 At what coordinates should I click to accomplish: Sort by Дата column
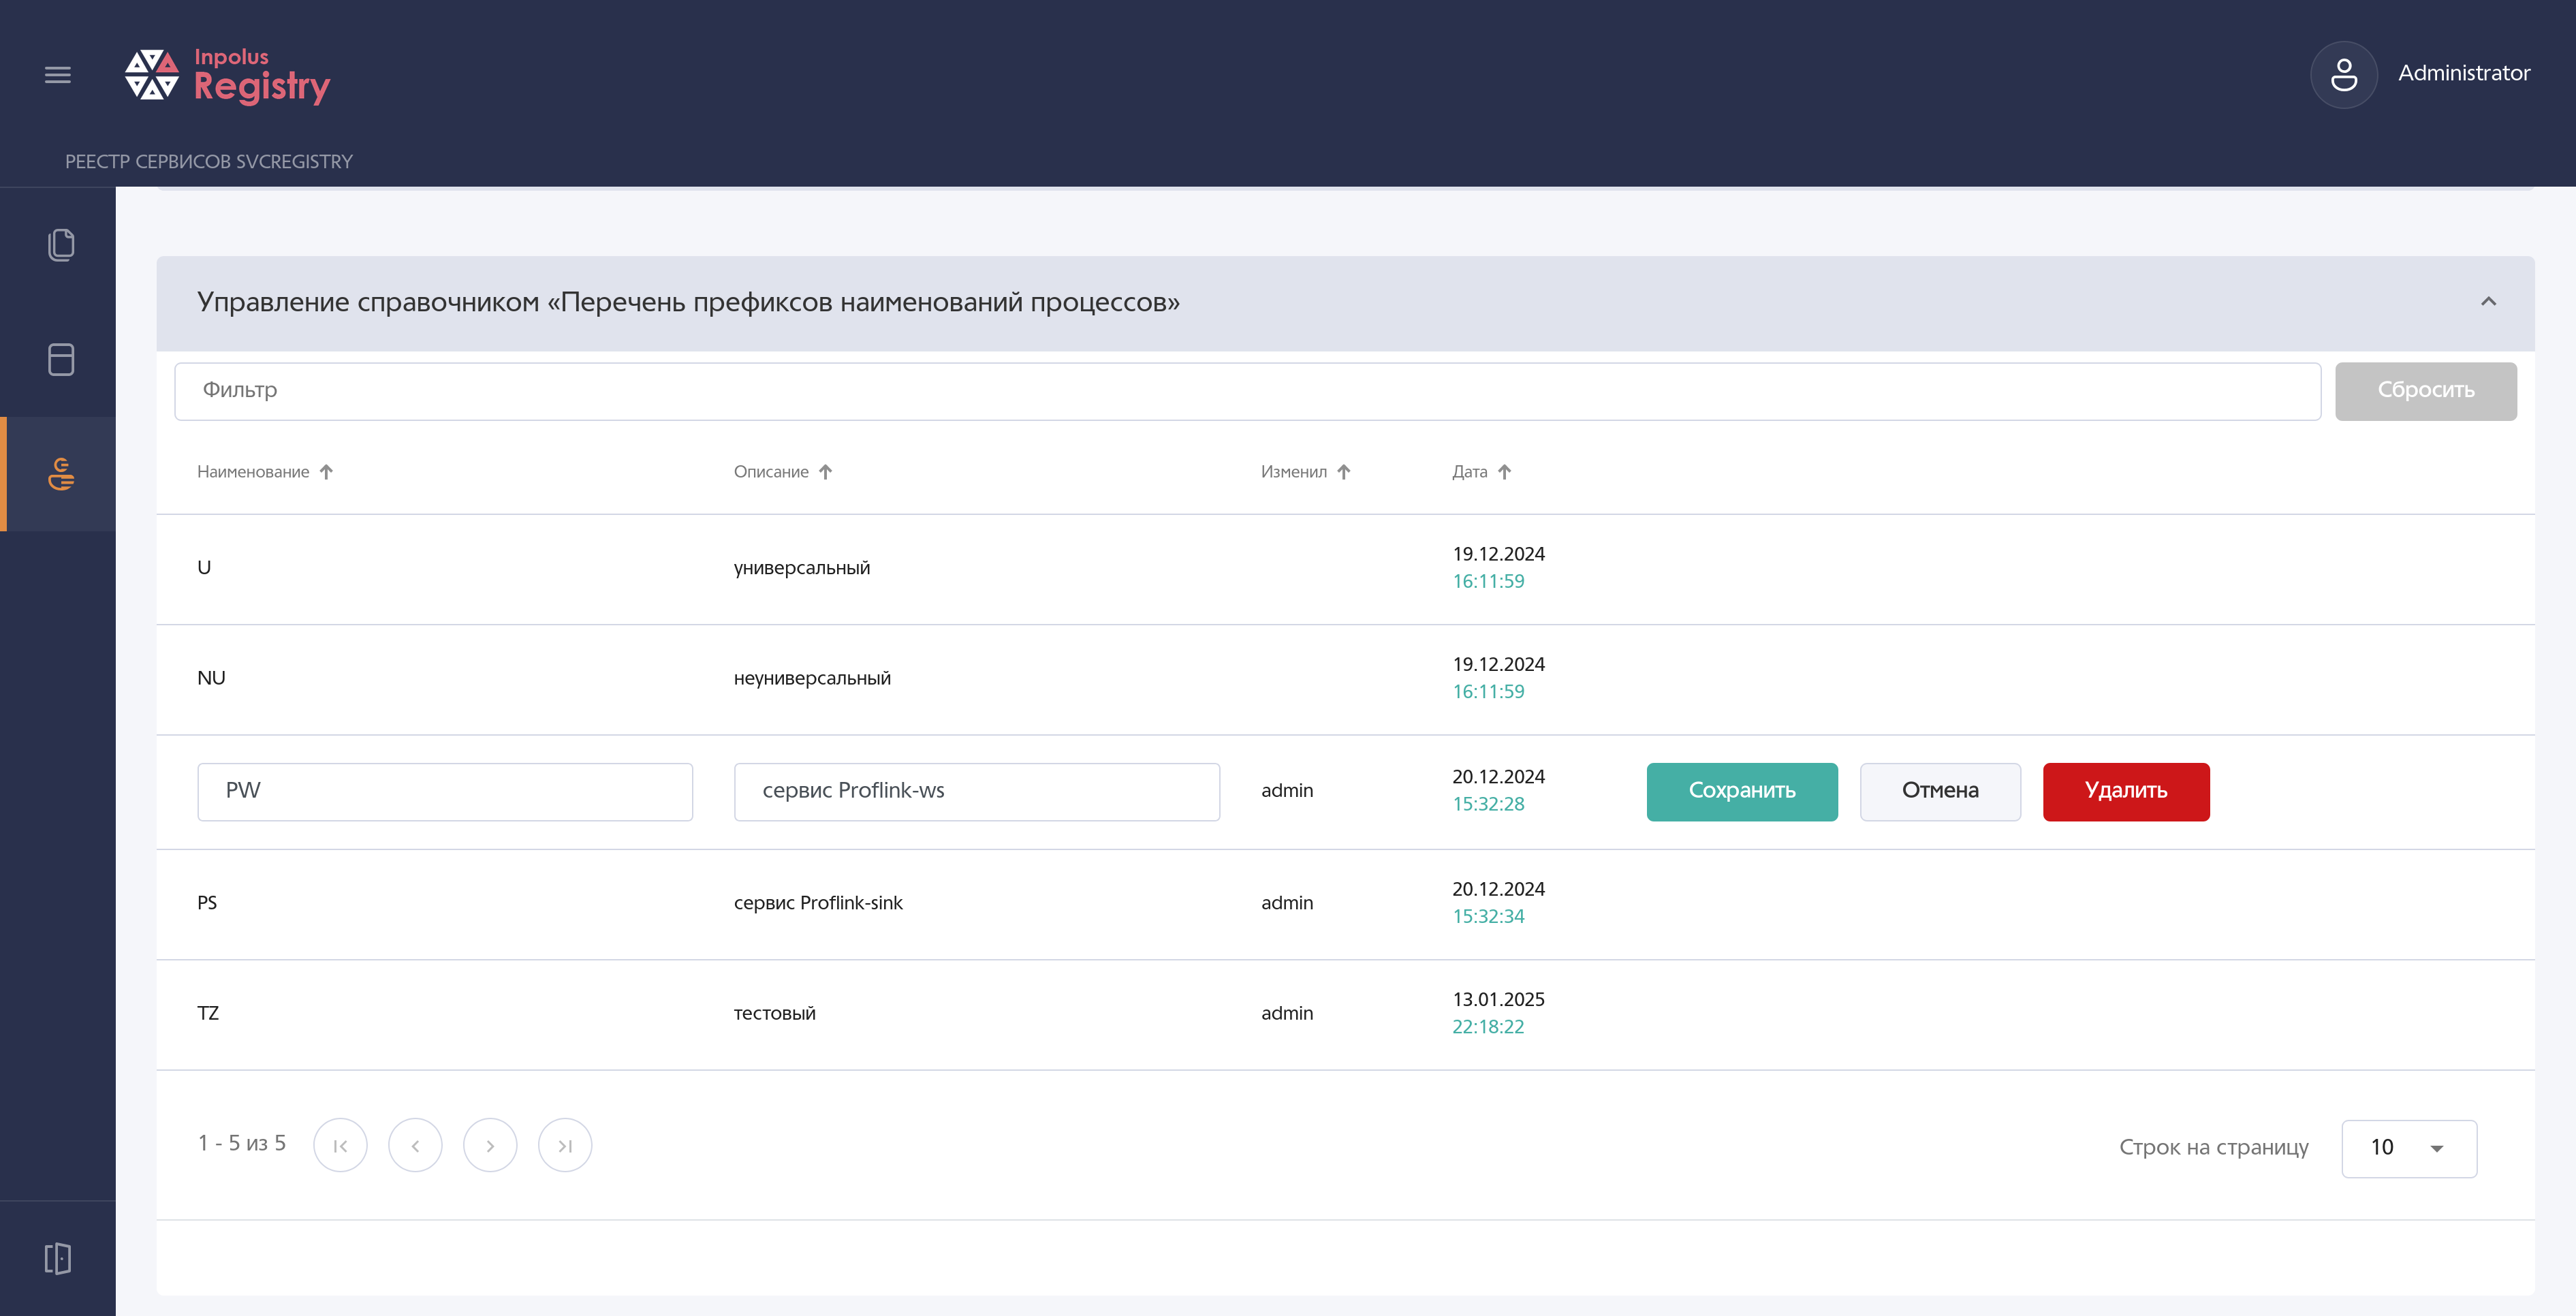point(1504,472)
